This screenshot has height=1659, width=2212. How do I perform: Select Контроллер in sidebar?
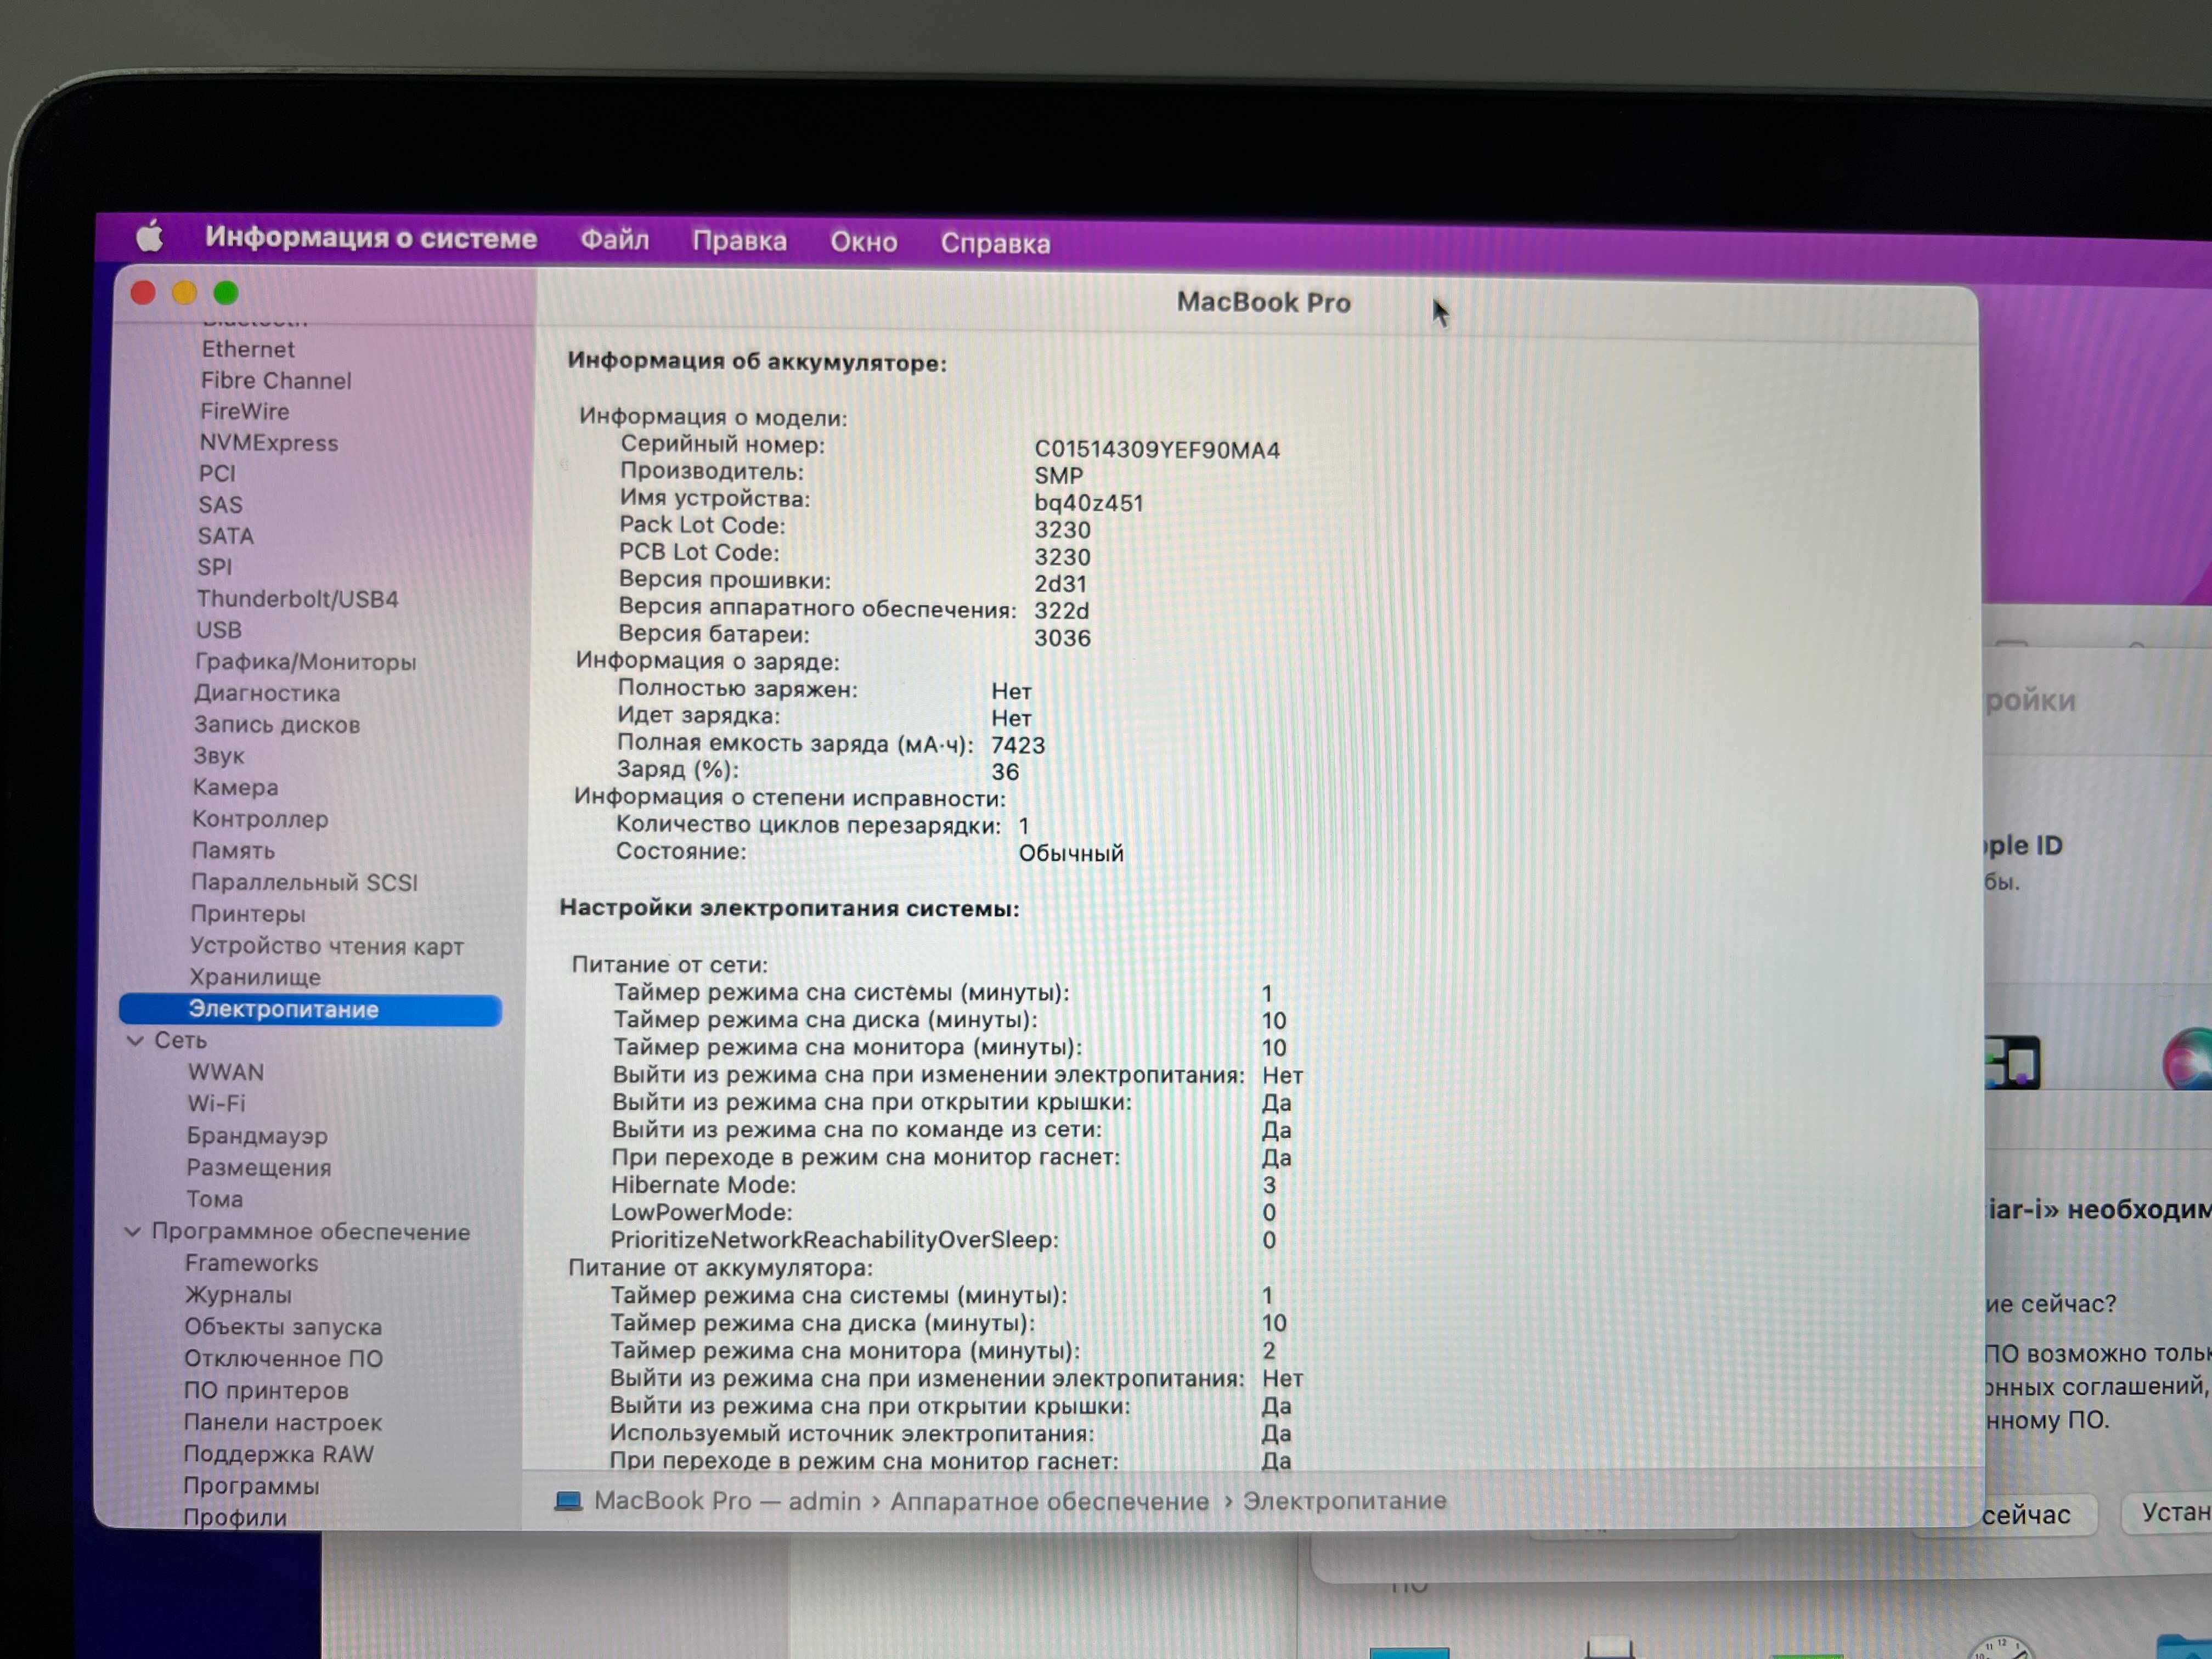(260, 819)
